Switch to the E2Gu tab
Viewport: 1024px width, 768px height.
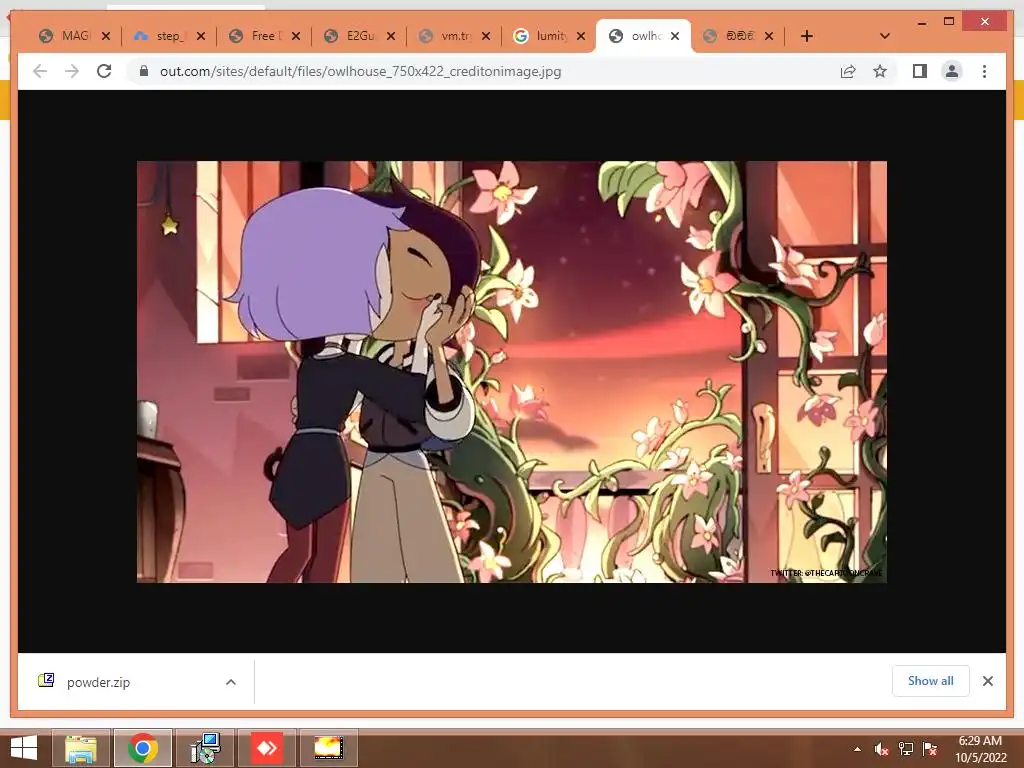(x=351, y=36)
